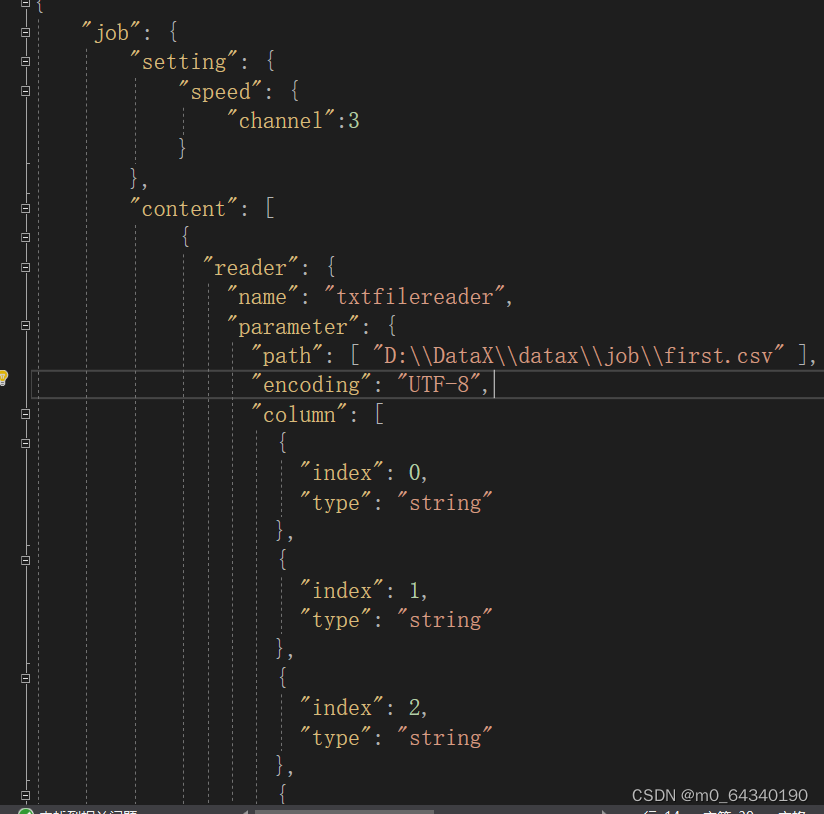Screen dimensions: 824x814
Task: Collapse the "column" array fold marker
Action: (25, 414)
